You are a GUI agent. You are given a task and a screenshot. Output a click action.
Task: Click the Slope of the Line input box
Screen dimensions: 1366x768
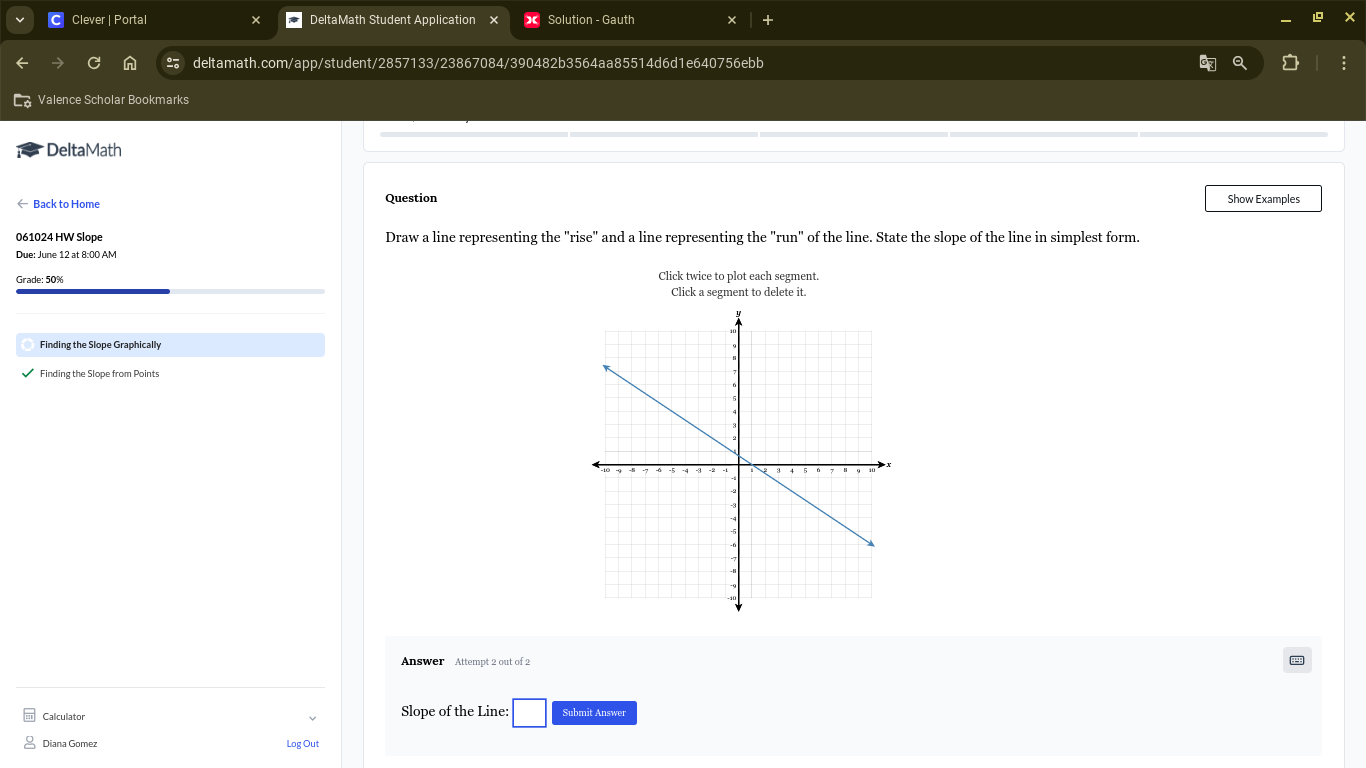point(529,713)
